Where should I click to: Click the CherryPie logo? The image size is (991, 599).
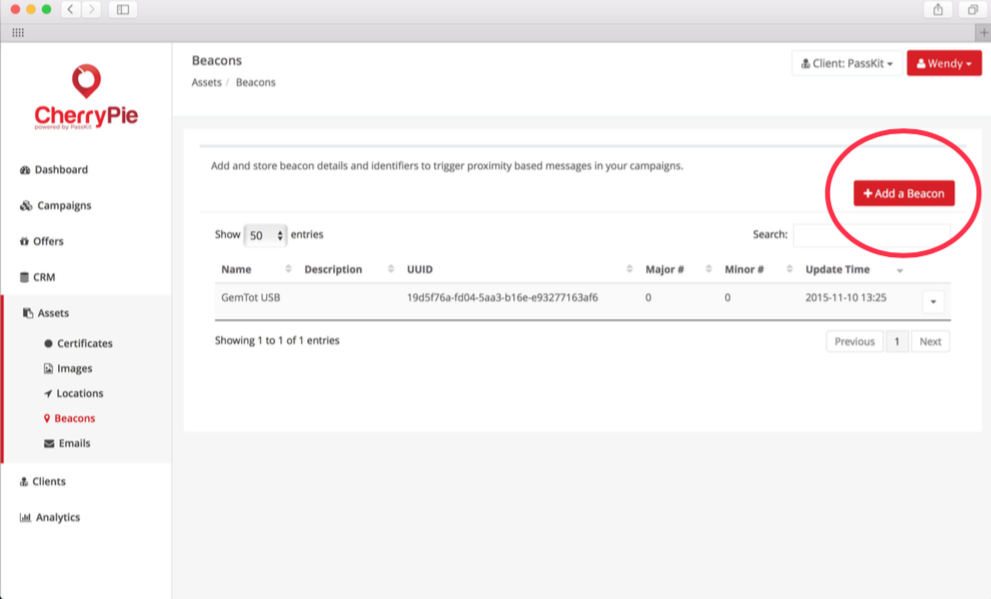point(86,97)
